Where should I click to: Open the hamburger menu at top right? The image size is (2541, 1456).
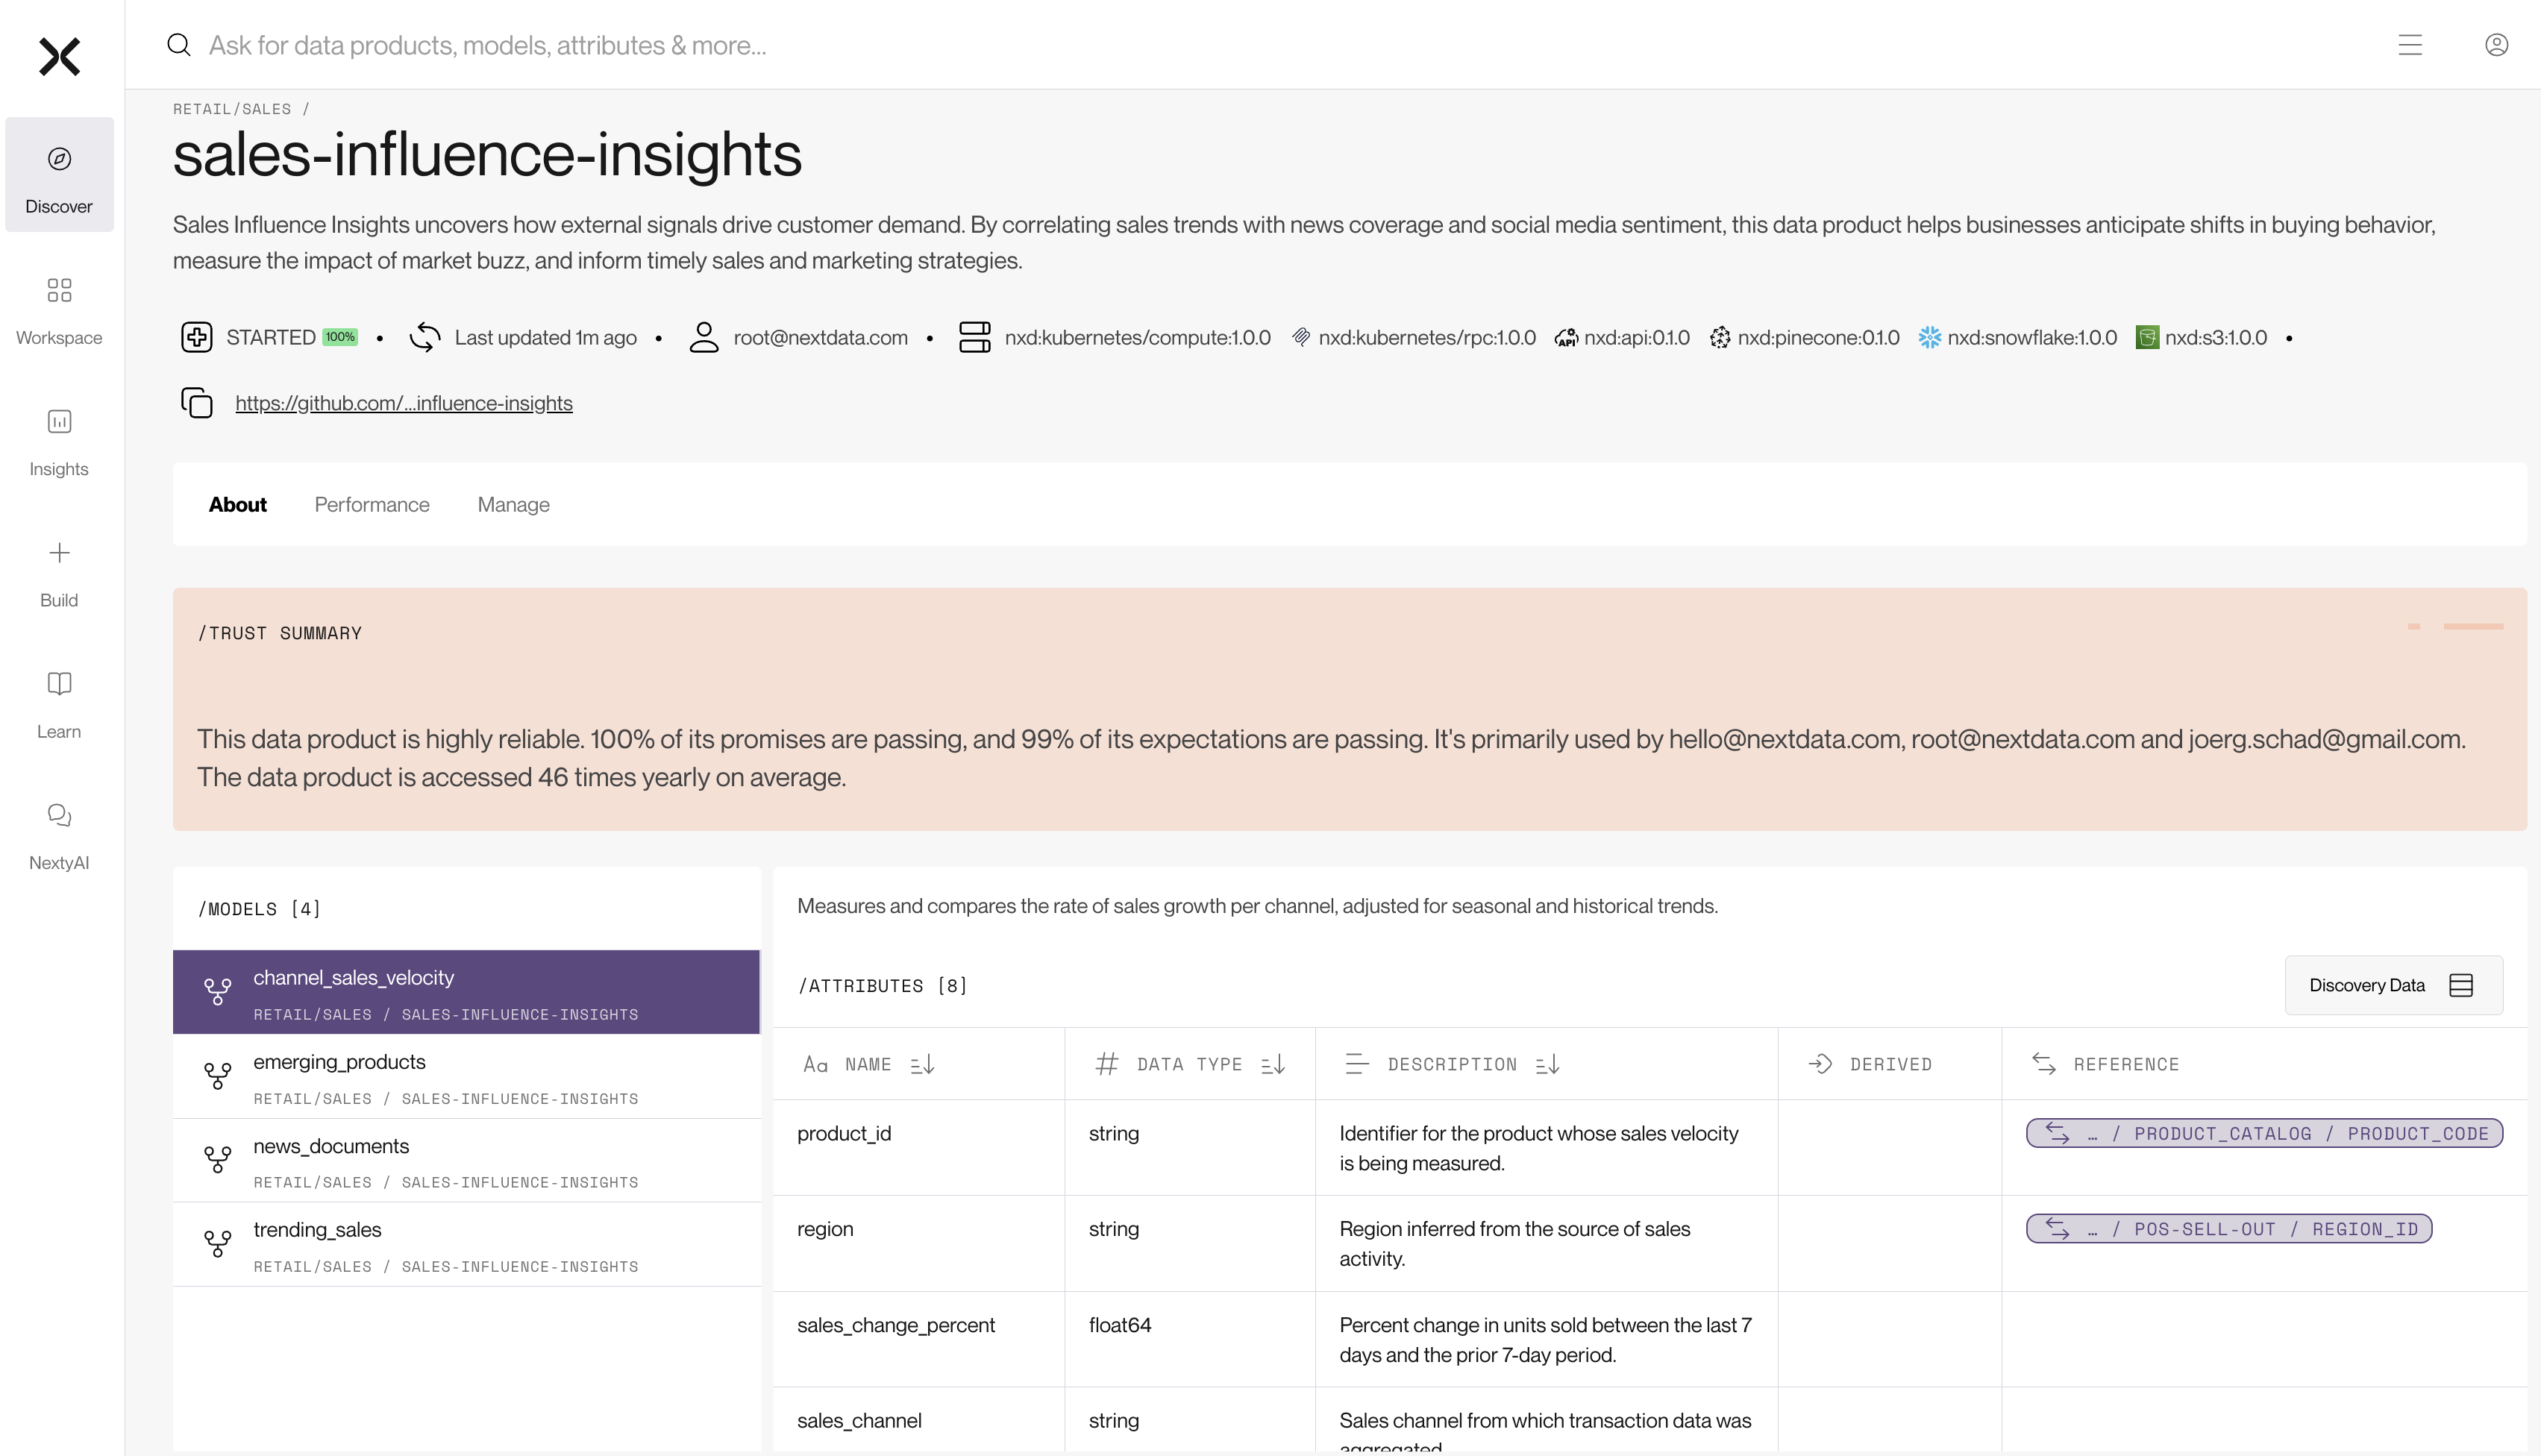click(x=2410, y=45)
